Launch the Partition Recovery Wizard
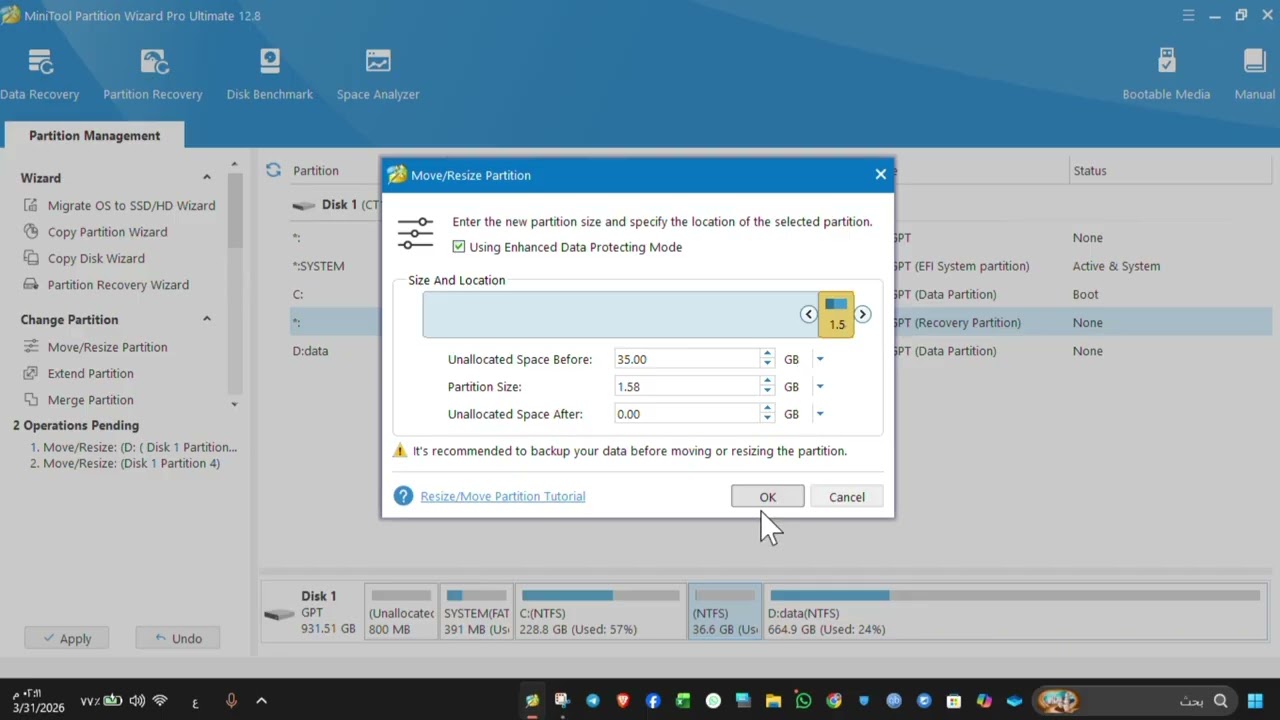 106,285
